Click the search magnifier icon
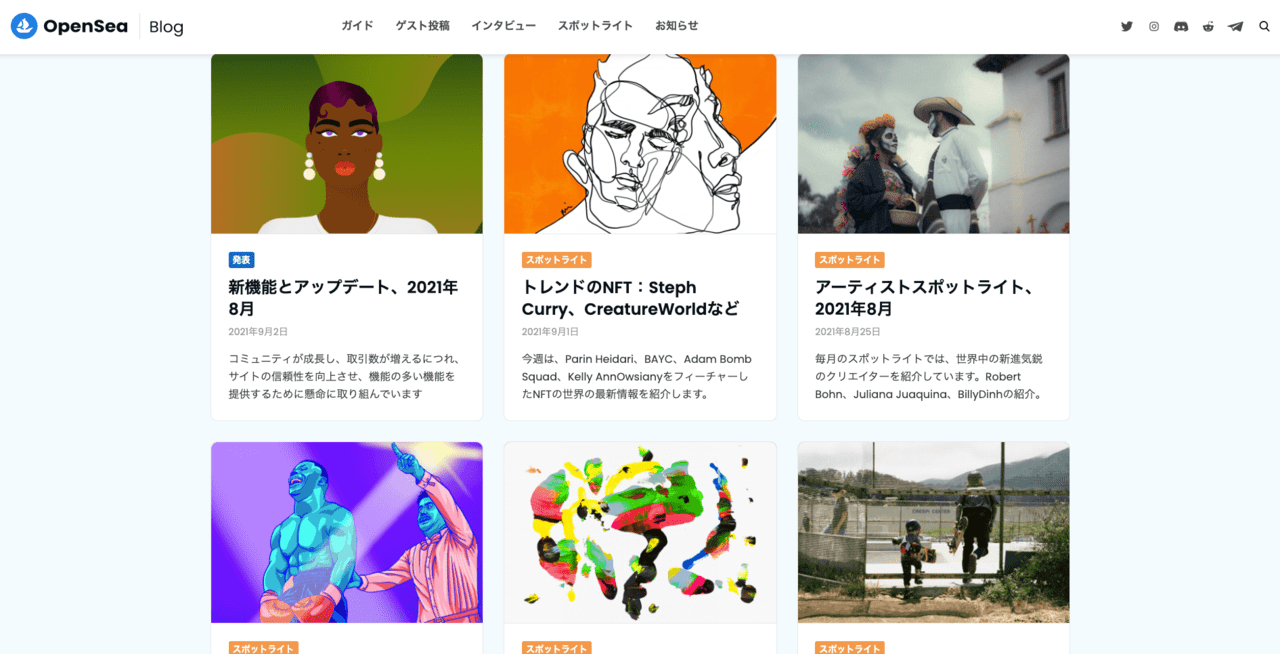 [x=1264, y=26]
